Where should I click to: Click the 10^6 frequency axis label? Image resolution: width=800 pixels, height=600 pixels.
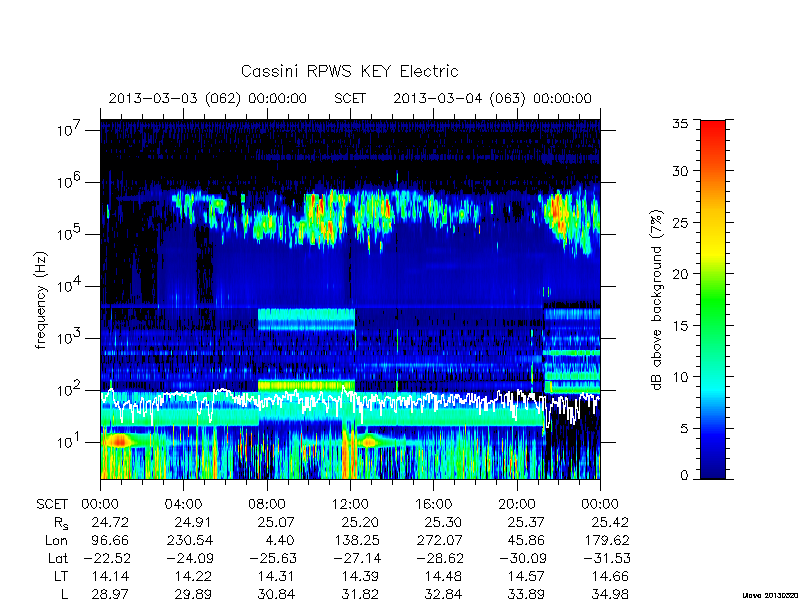(x=68, y=181)
